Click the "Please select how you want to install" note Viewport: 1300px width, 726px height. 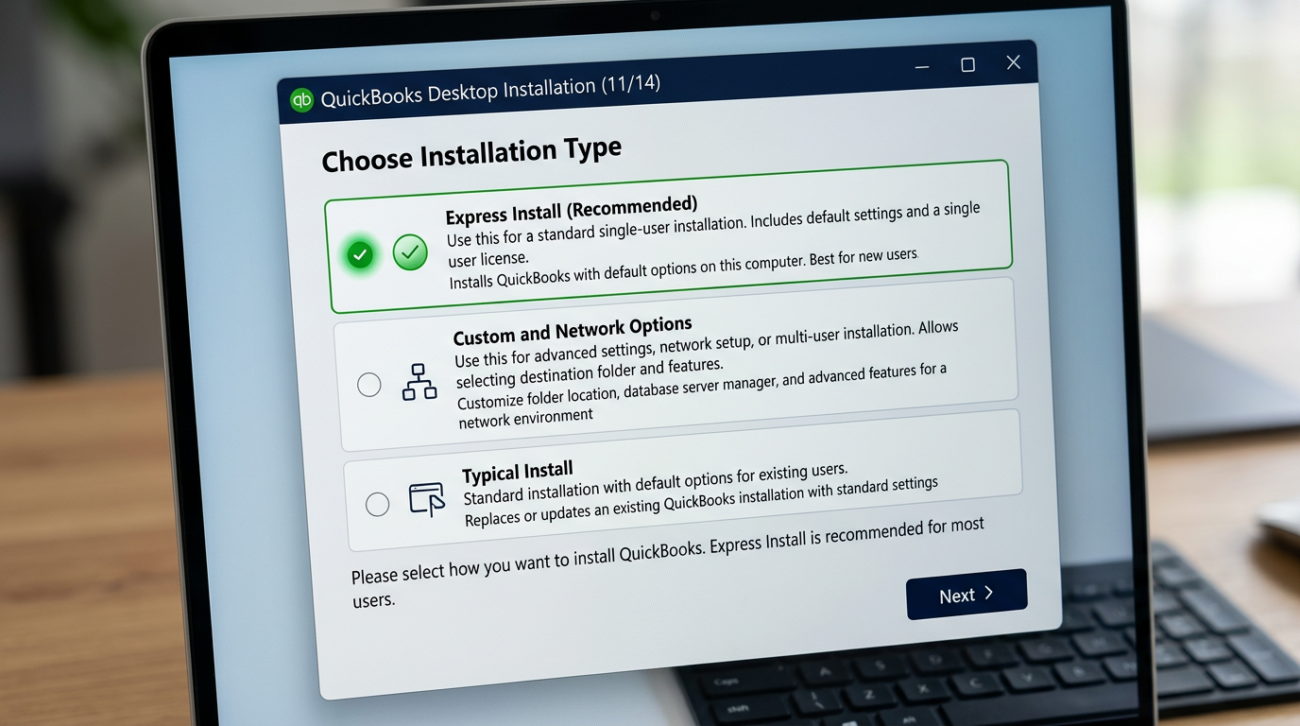[668, 563]
